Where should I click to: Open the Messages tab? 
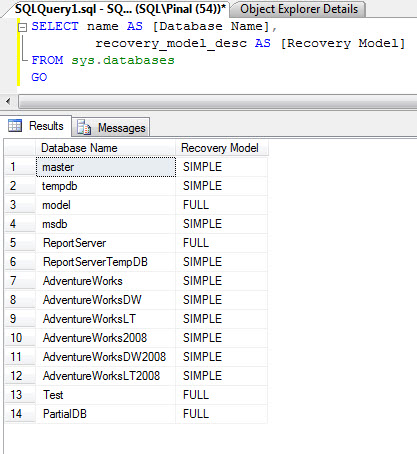(111, 128)
